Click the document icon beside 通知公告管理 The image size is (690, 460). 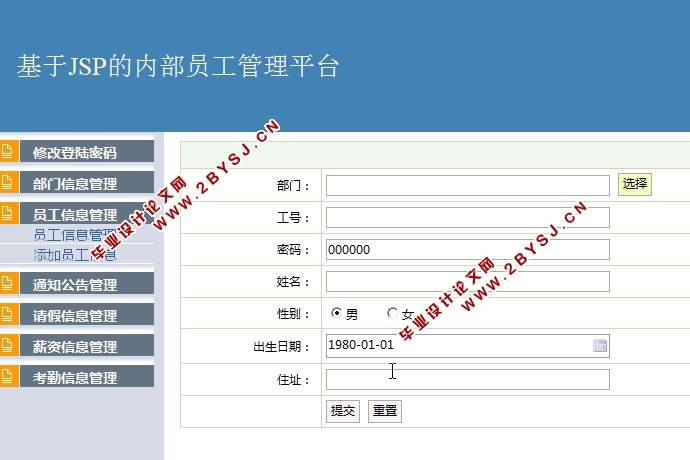tap(7, 283)
